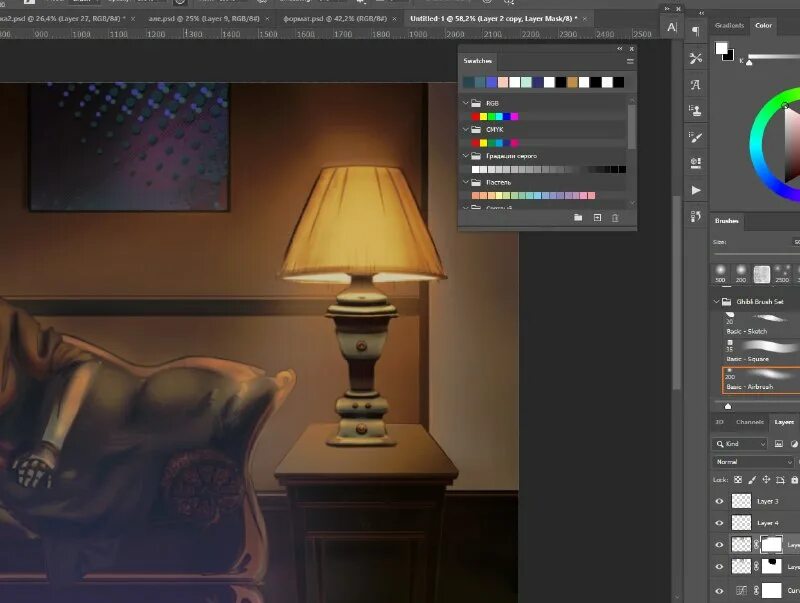
Task: Select the Basic - Sketch brush
Action: click(x=761, y=324)
